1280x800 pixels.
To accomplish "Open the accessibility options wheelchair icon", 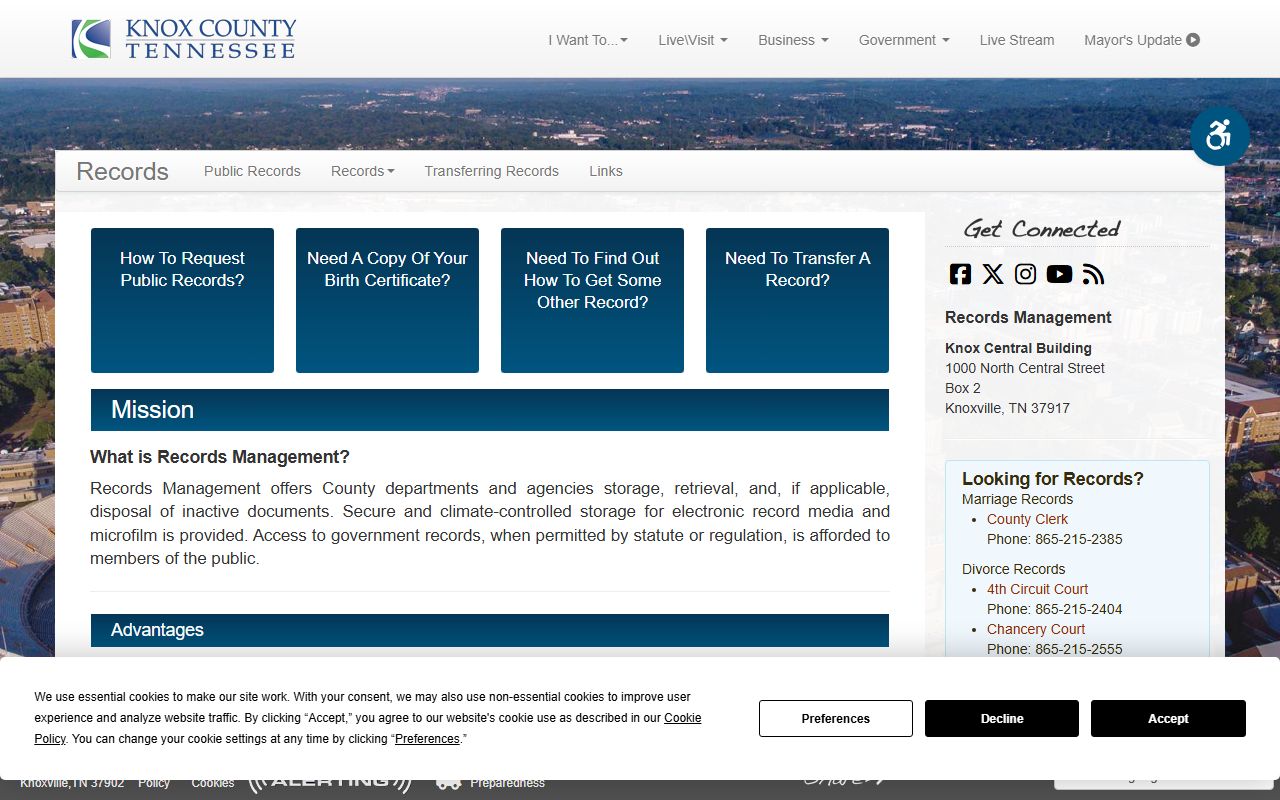I will 1219,135.
